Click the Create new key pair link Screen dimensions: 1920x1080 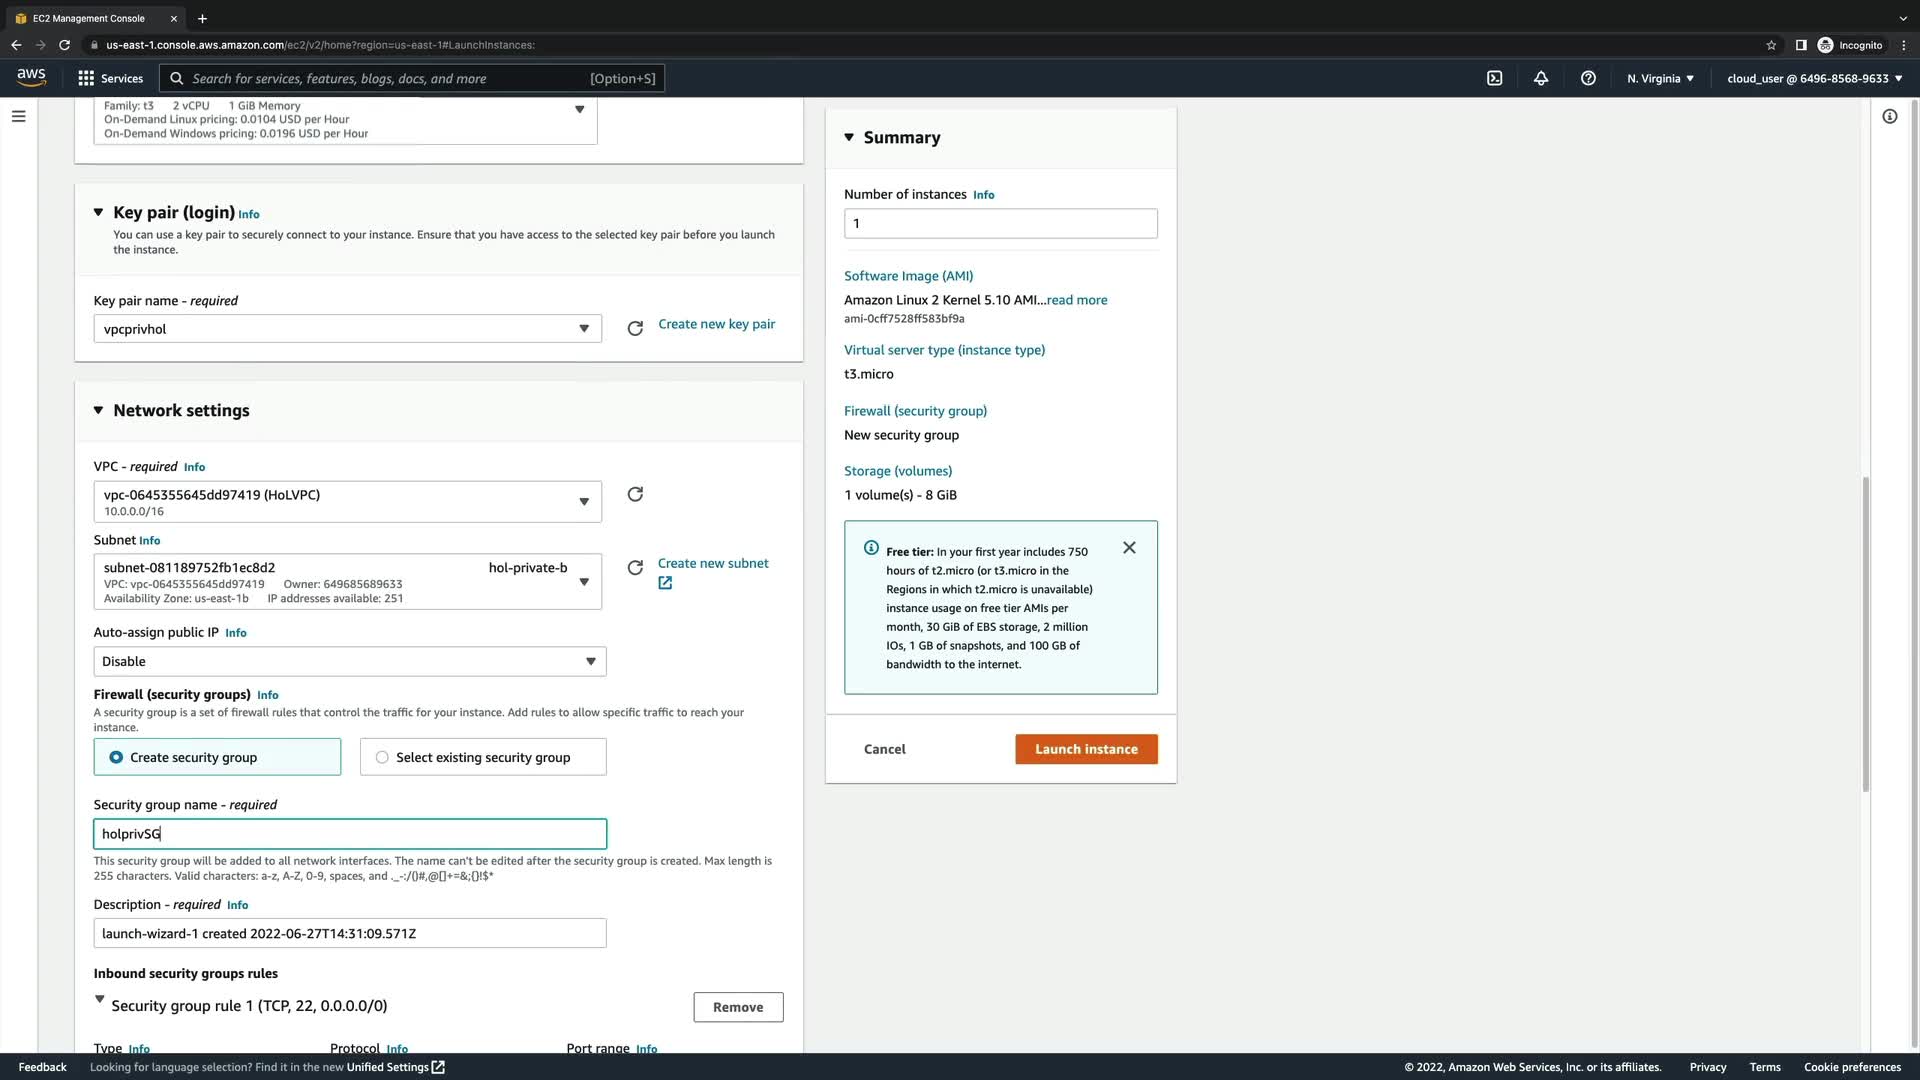coord(716,324)
